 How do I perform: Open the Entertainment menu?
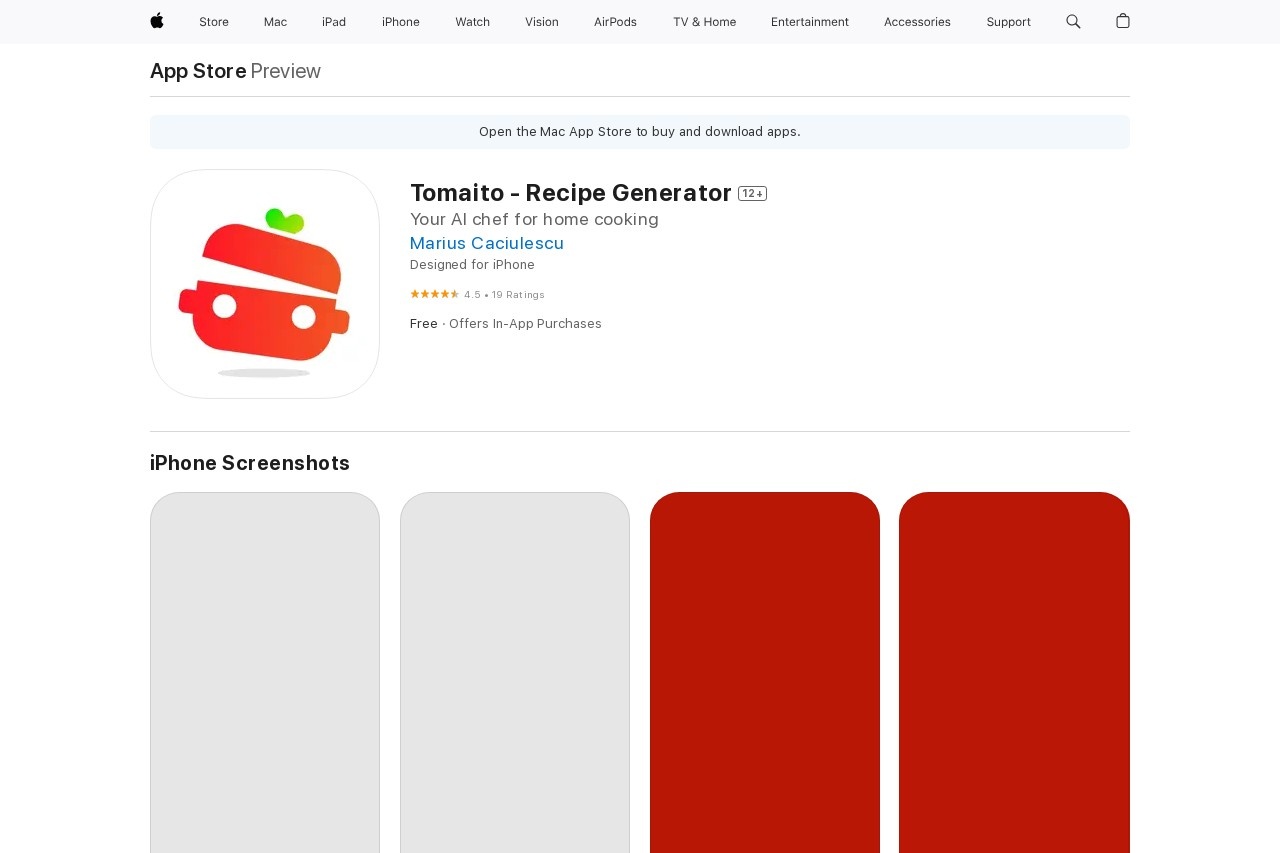(x=810, y=22)
